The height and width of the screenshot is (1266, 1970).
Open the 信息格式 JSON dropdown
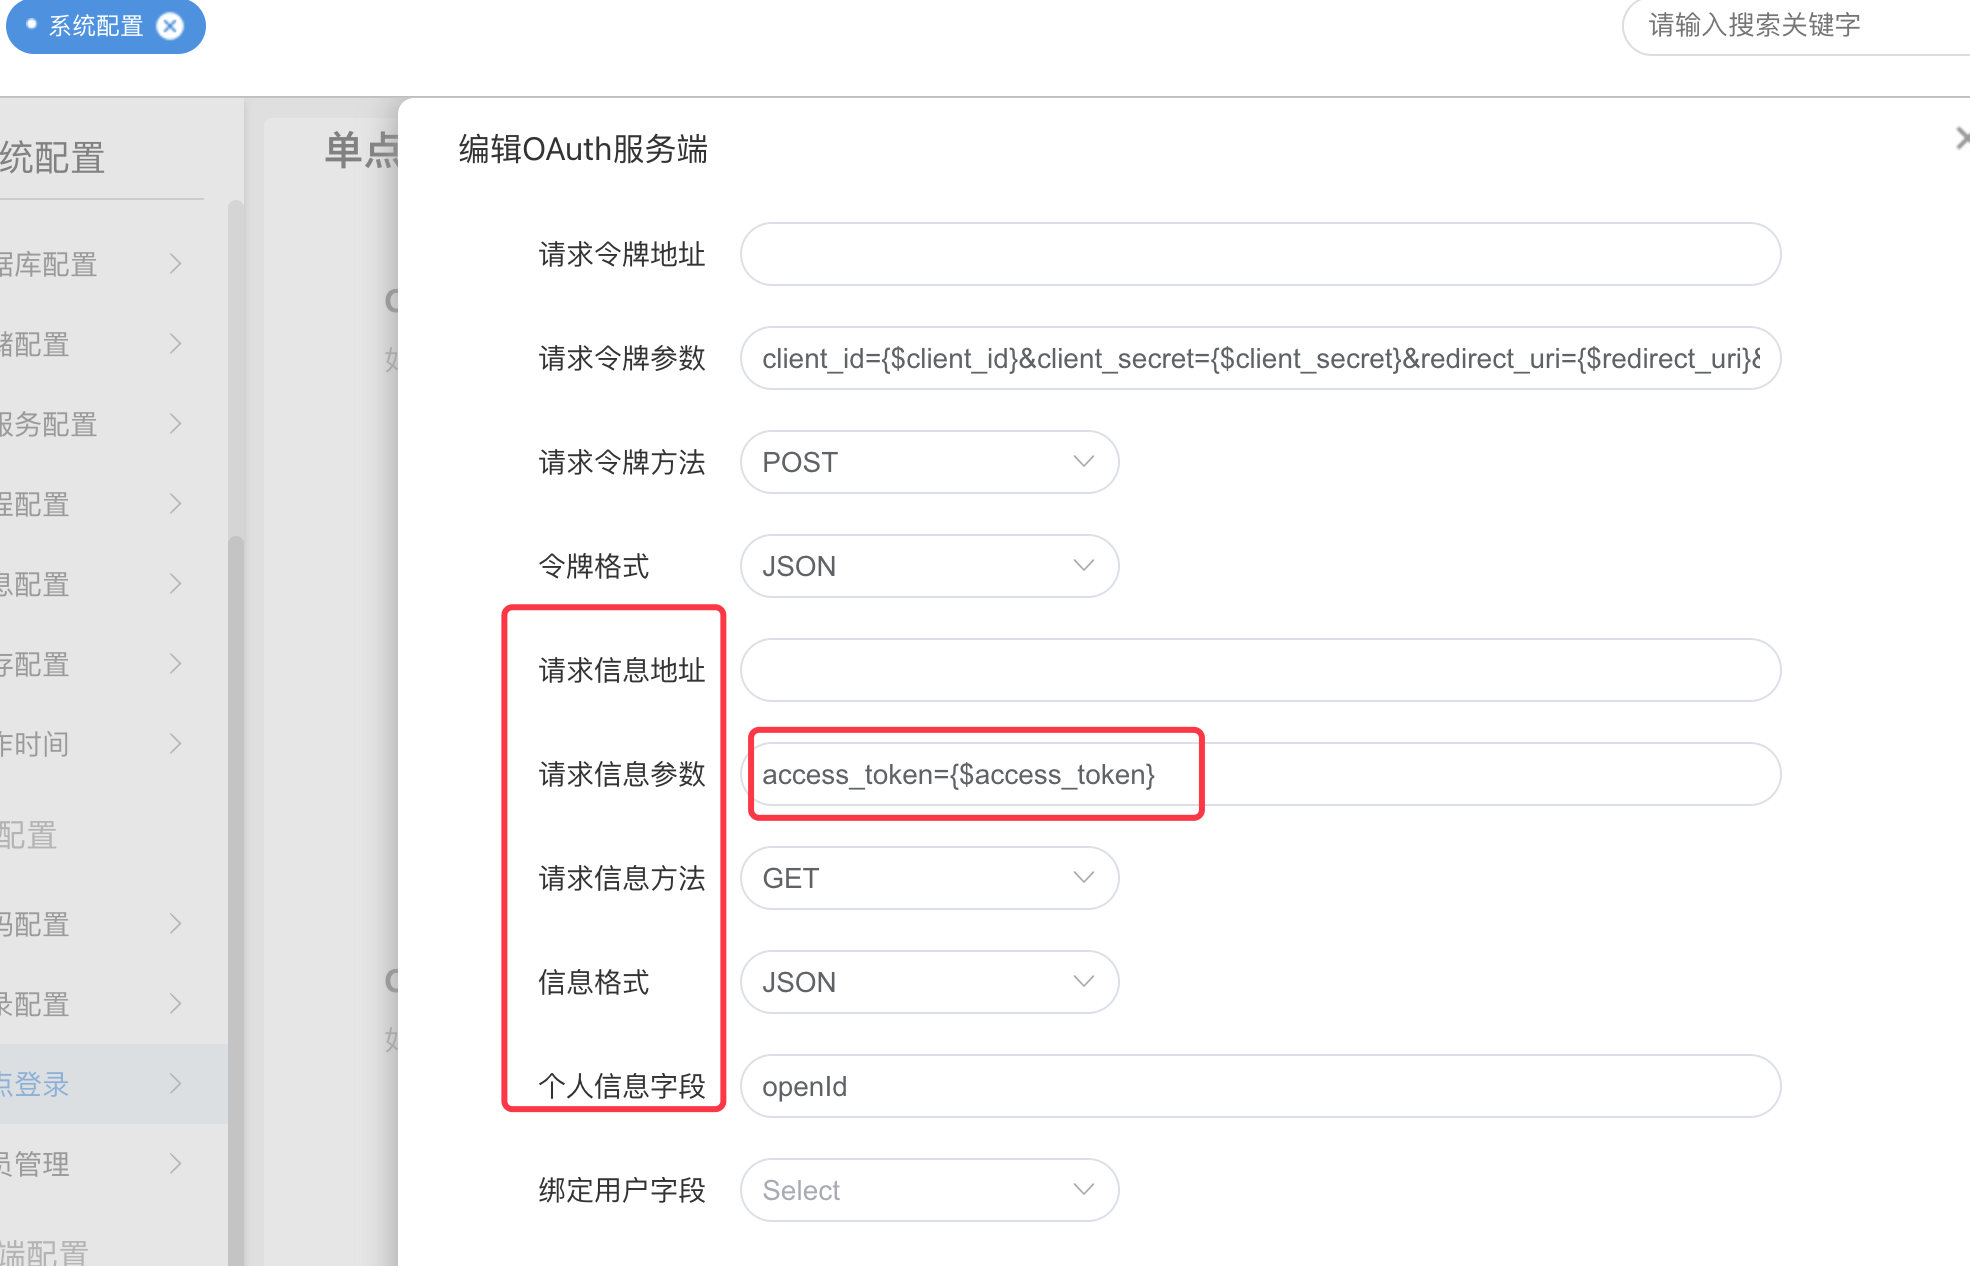pyautogui.click(x=929, y=982)
